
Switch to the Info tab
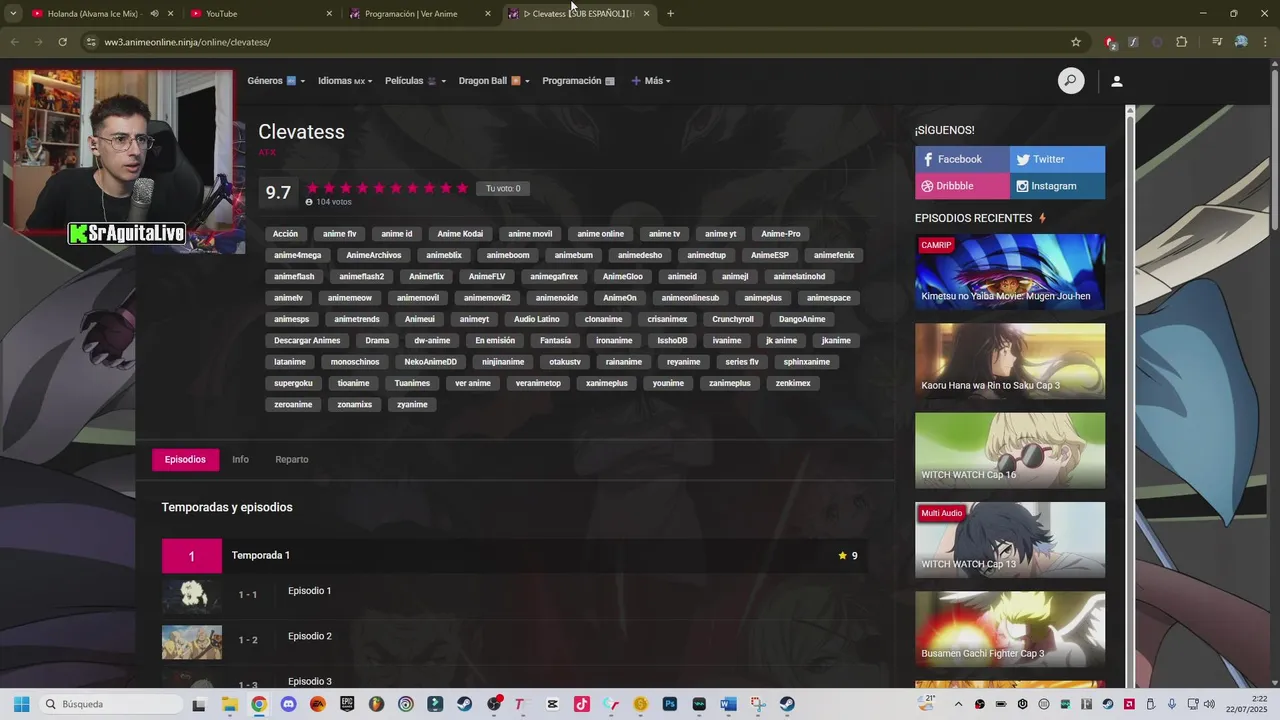tap(240, 459)
